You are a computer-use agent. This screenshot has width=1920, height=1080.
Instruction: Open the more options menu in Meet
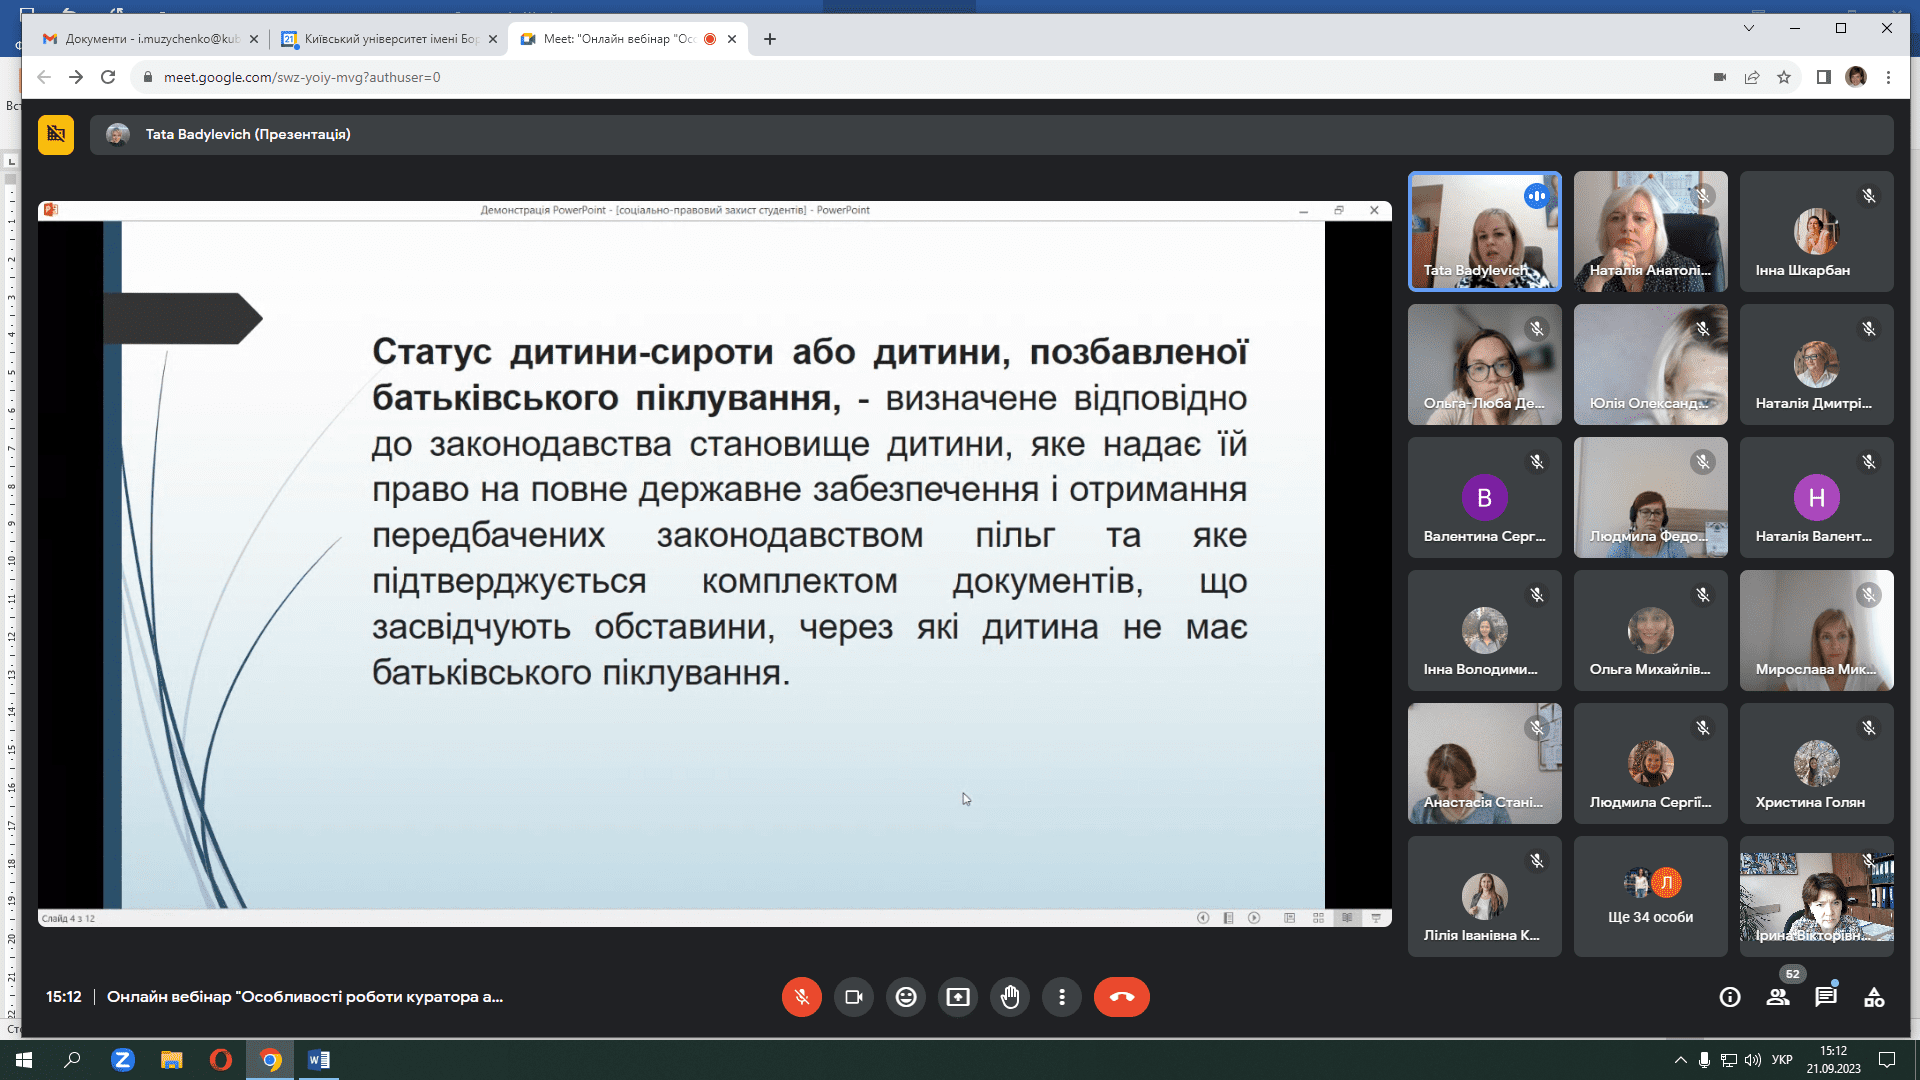click(1062, 997)
